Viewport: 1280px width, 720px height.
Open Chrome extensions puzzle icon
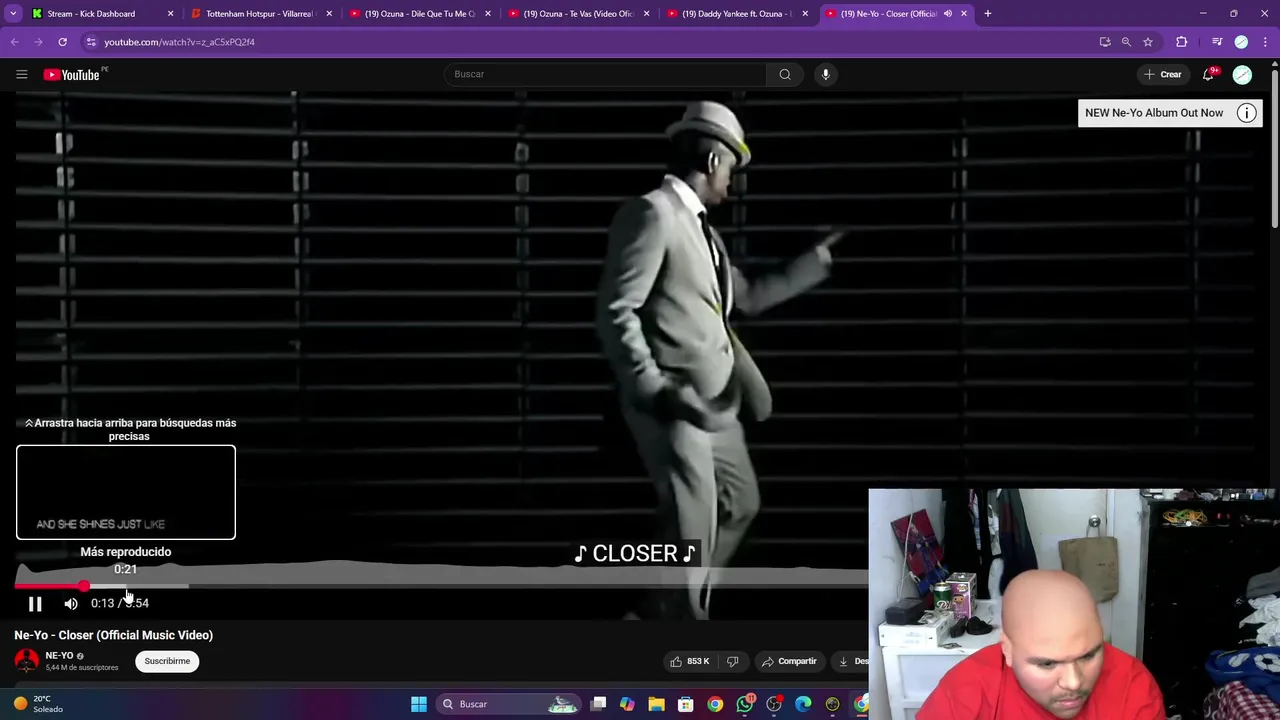(1182, 42)
